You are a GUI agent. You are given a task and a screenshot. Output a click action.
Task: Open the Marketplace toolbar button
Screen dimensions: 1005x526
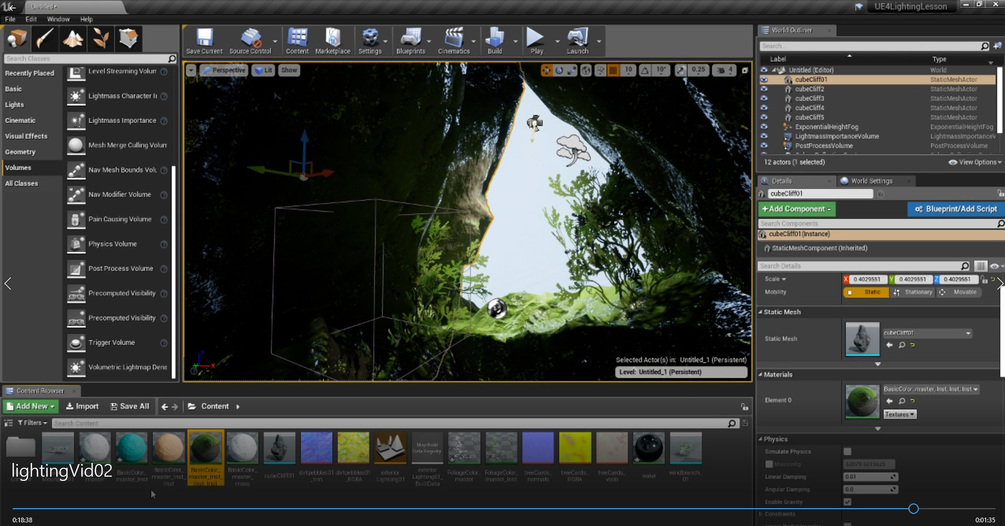[x=333, y=41]
